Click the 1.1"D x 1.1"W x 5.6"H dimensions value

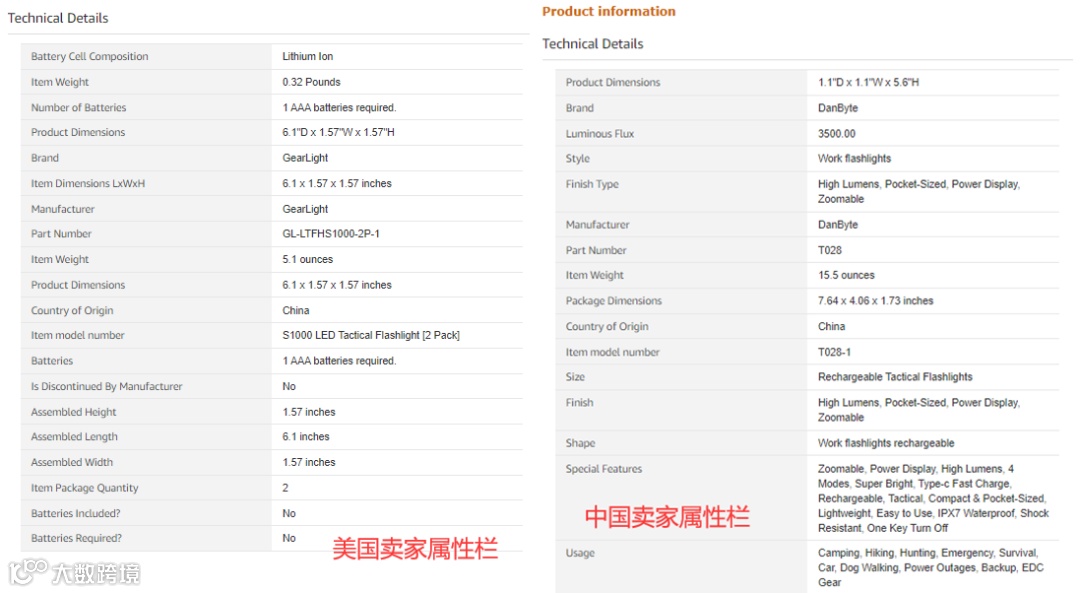coord(869,82)
